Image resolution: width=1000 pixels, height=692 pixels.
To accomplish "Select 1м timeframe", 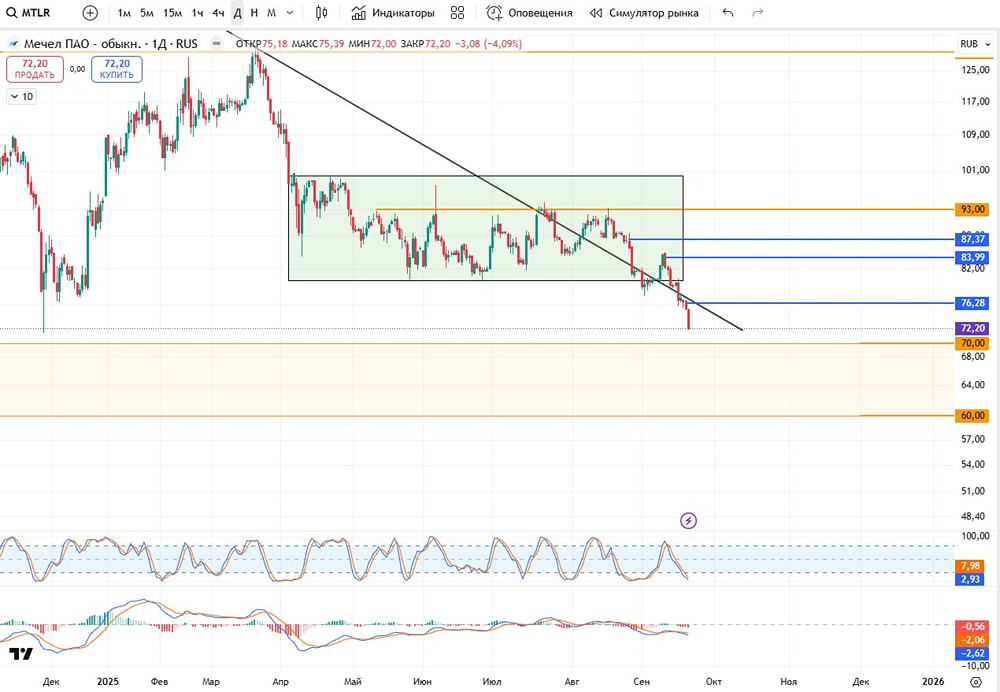I will (x=124, y=13).
